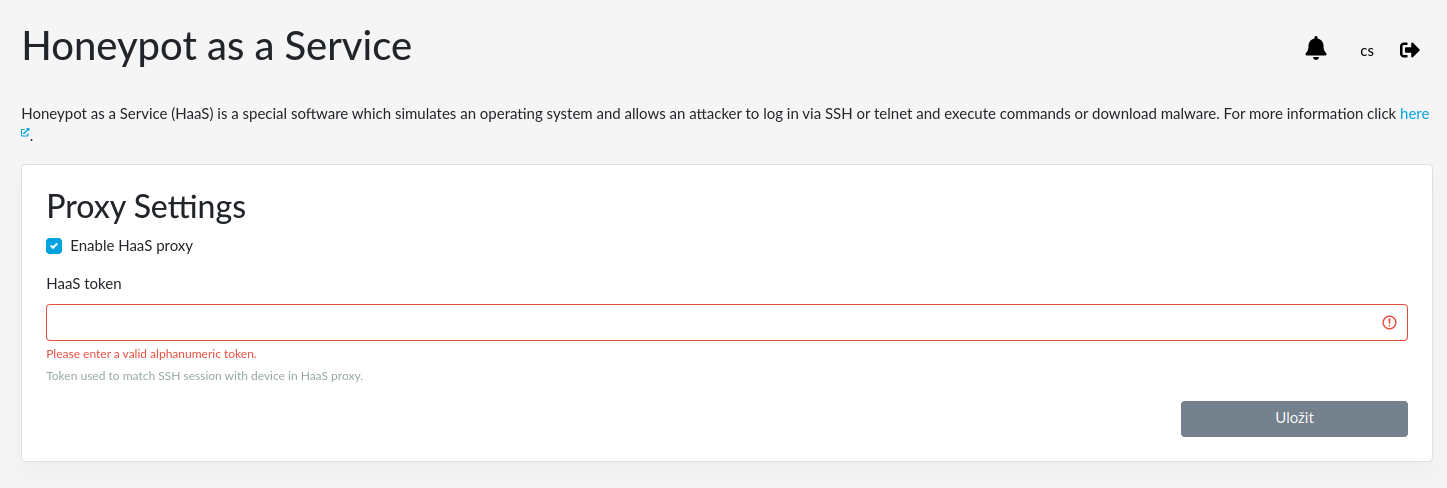Click the 'Enable HaaS proxy' label text

tap(131, 245)
